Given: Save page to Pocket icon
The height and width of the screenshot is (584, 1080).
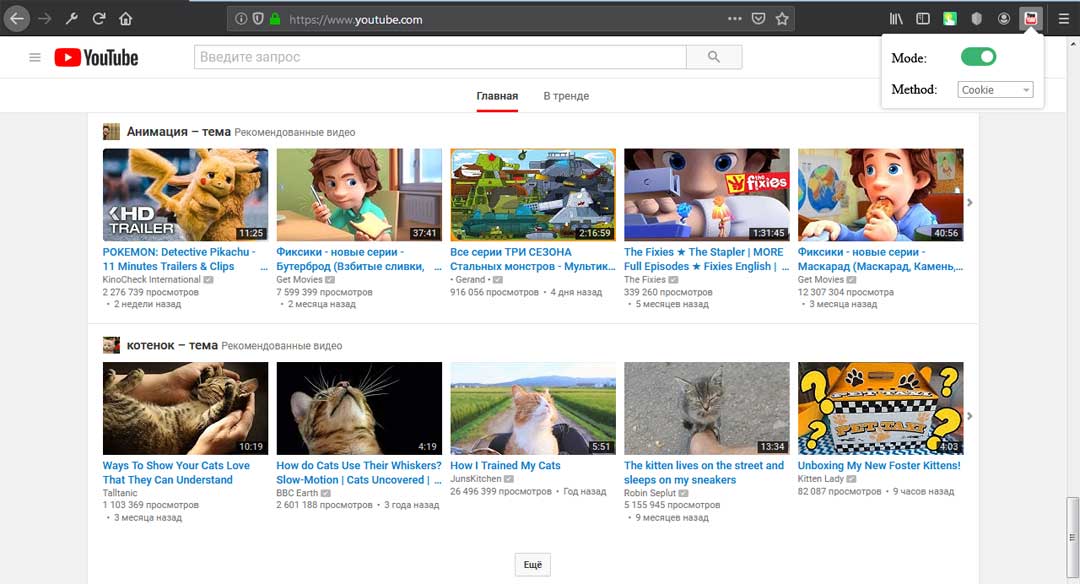Looking at the screenshot, I should click(x=758, y=19).
